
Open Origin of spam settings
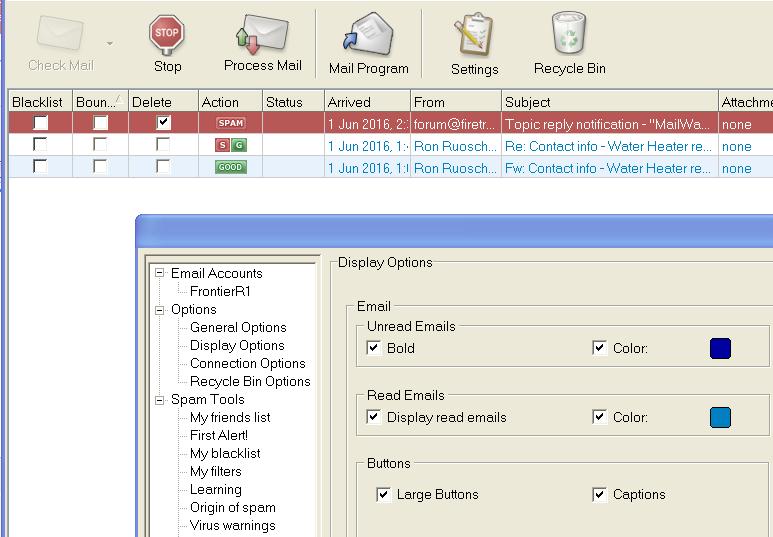[x=233, y=507]
